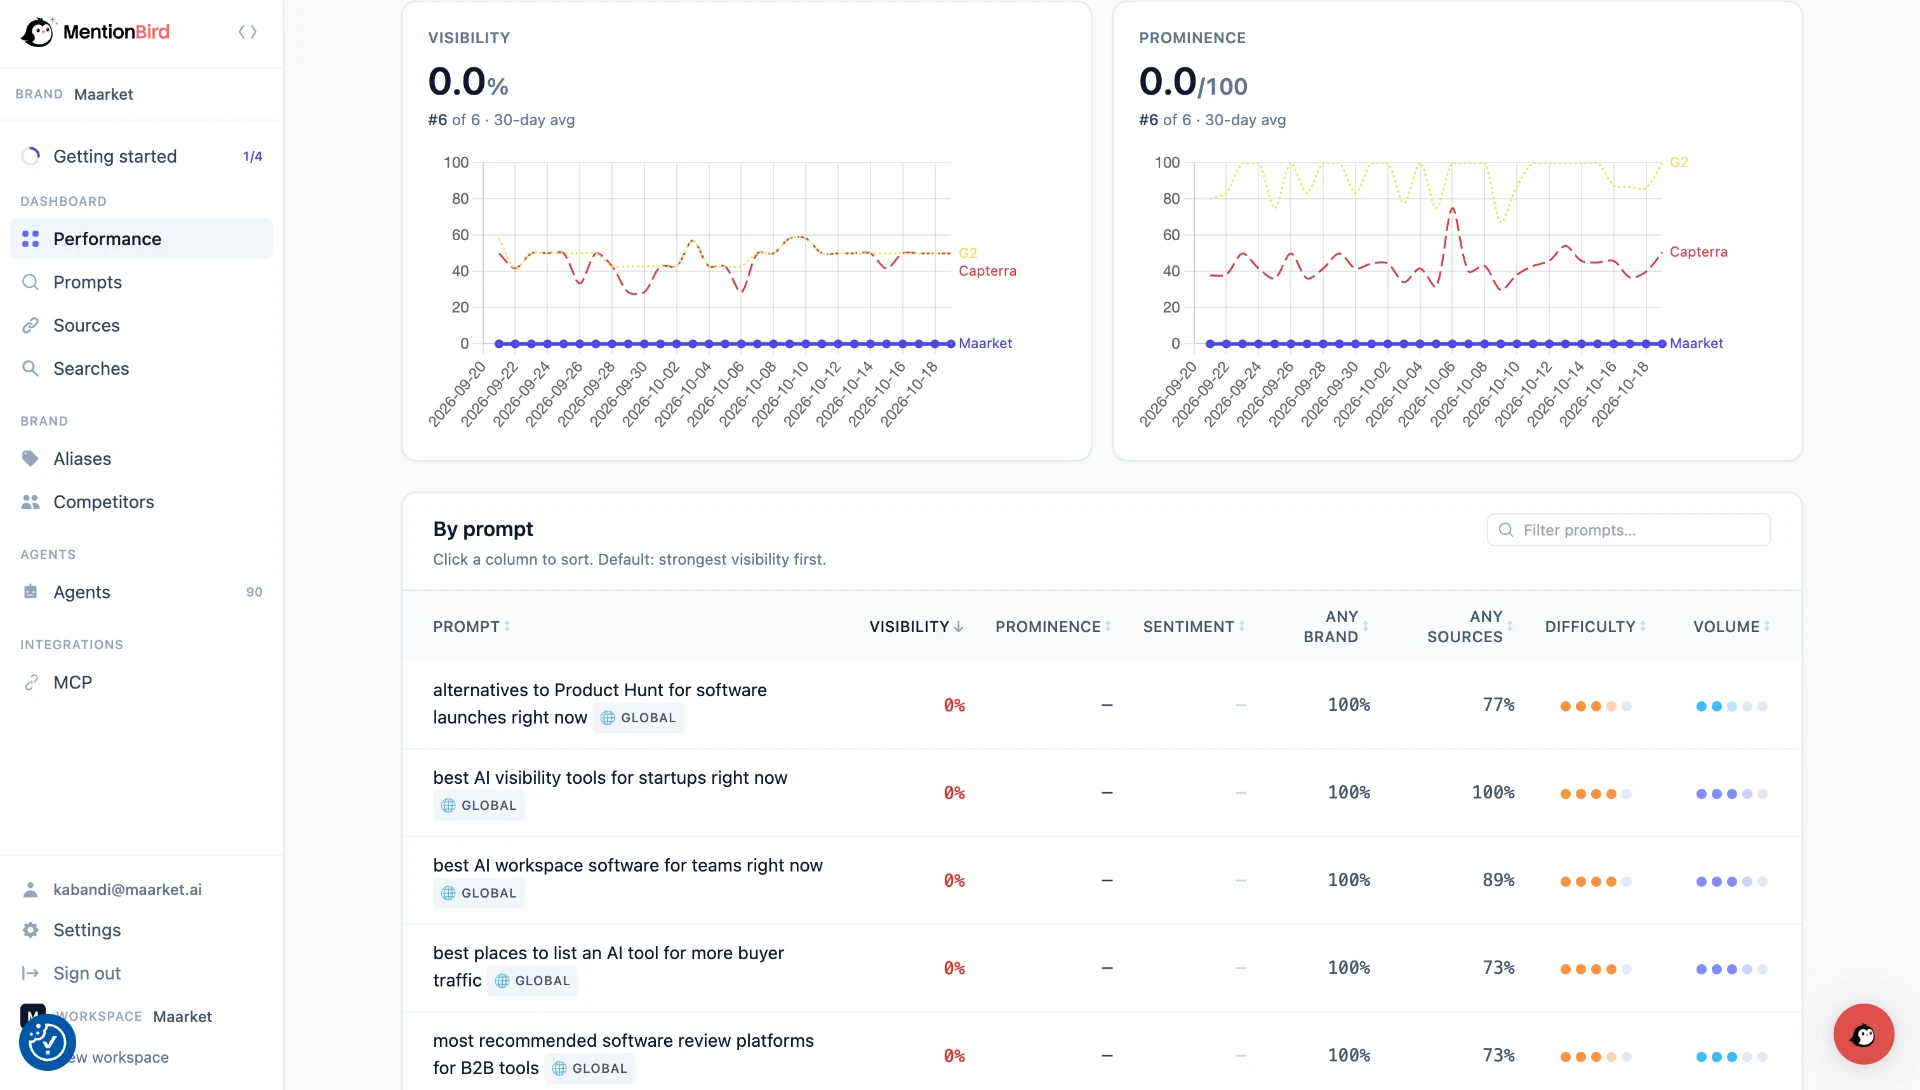This screenshot has width=1920, height=1090.
Task: Click difficulty dots for AI workspace software row
Action: coord(1595,882)
